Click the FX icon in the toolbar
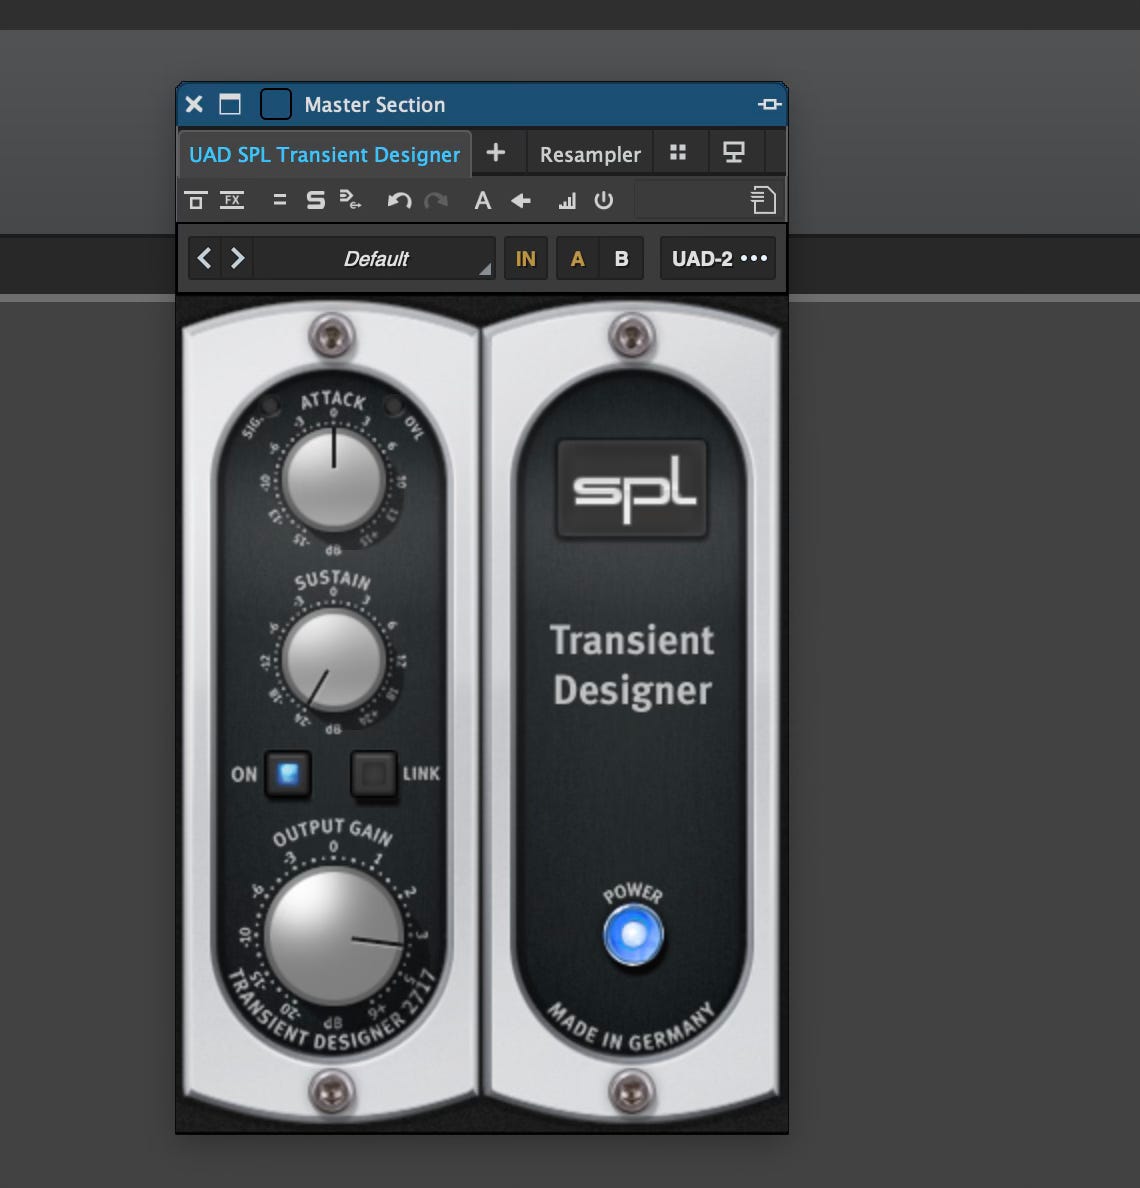This screenshot has width=1140, height=1188. (232, 201)
